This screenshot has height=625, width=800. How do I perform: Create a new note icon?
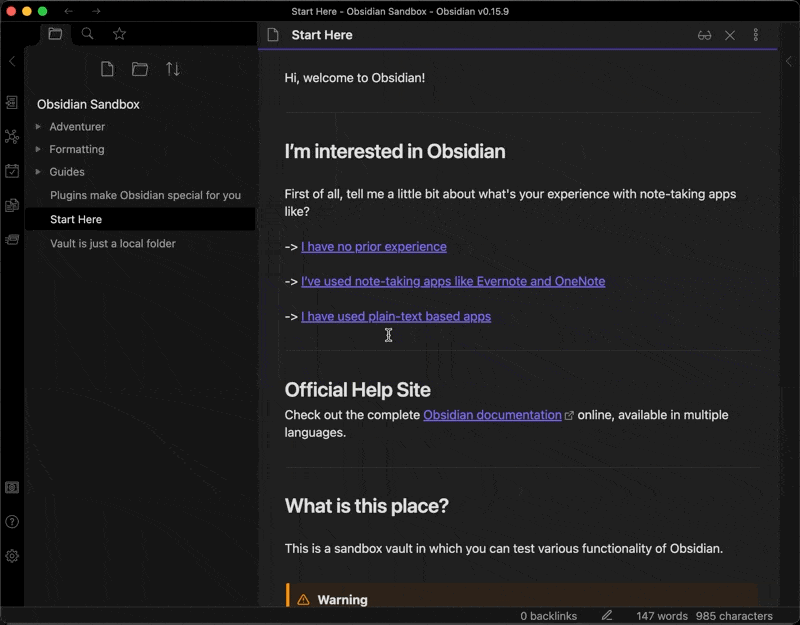point(107,69)
